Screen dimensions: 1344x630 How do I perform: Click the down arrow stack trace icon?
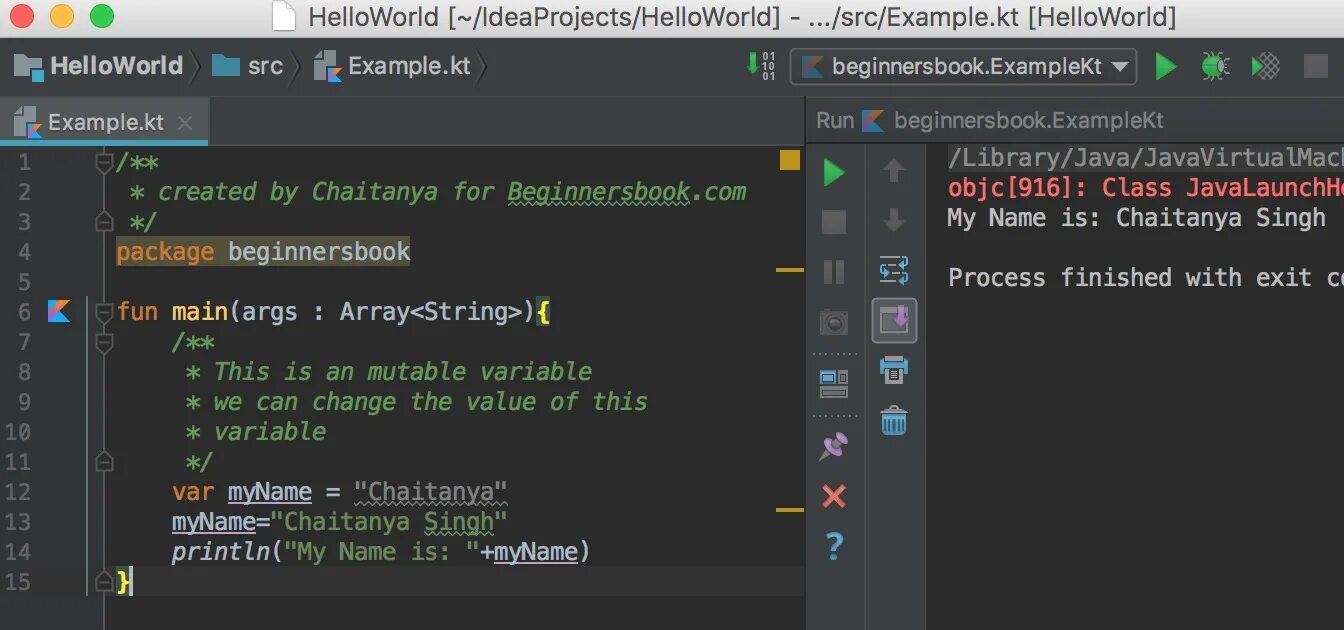click(x=894, y=220)
